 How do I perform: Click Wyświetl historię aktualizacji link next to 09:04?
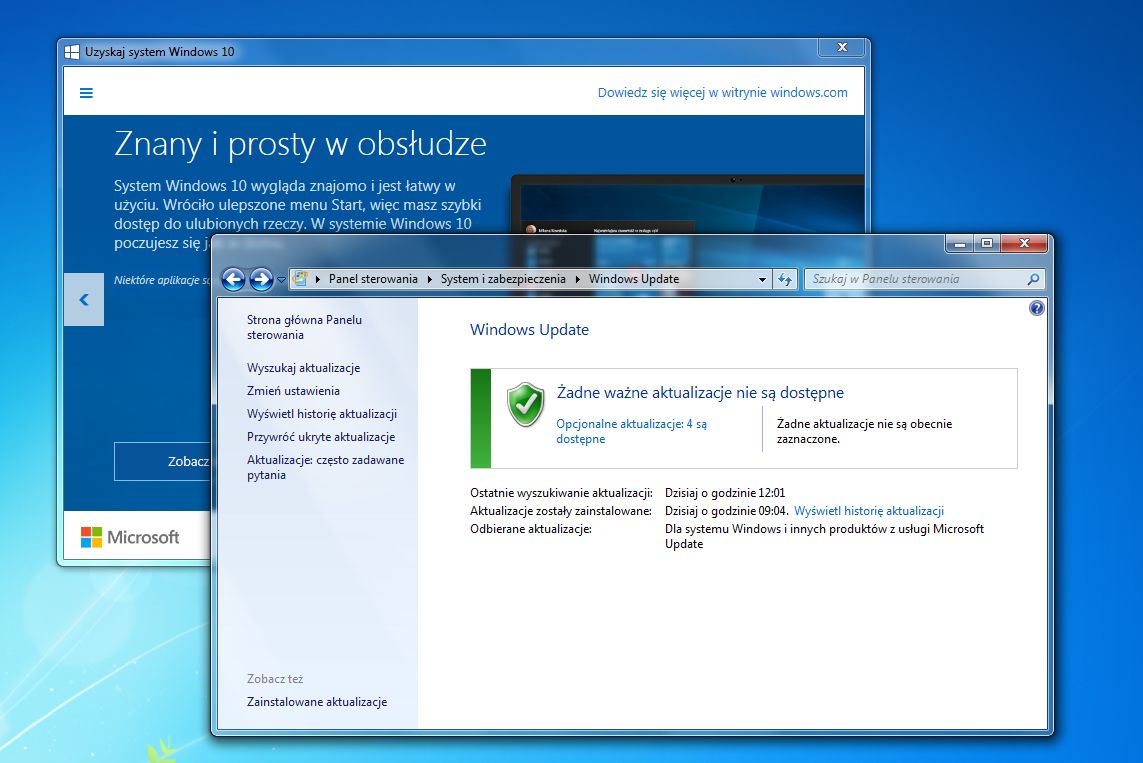pyautogui.click(x=869, y=511)
